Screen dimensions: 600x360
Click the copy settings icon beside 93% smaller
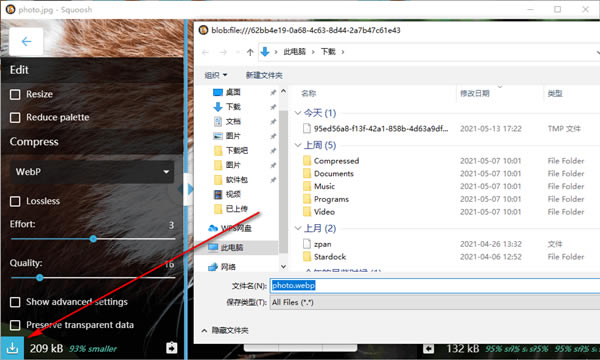(x=171, y=348)
